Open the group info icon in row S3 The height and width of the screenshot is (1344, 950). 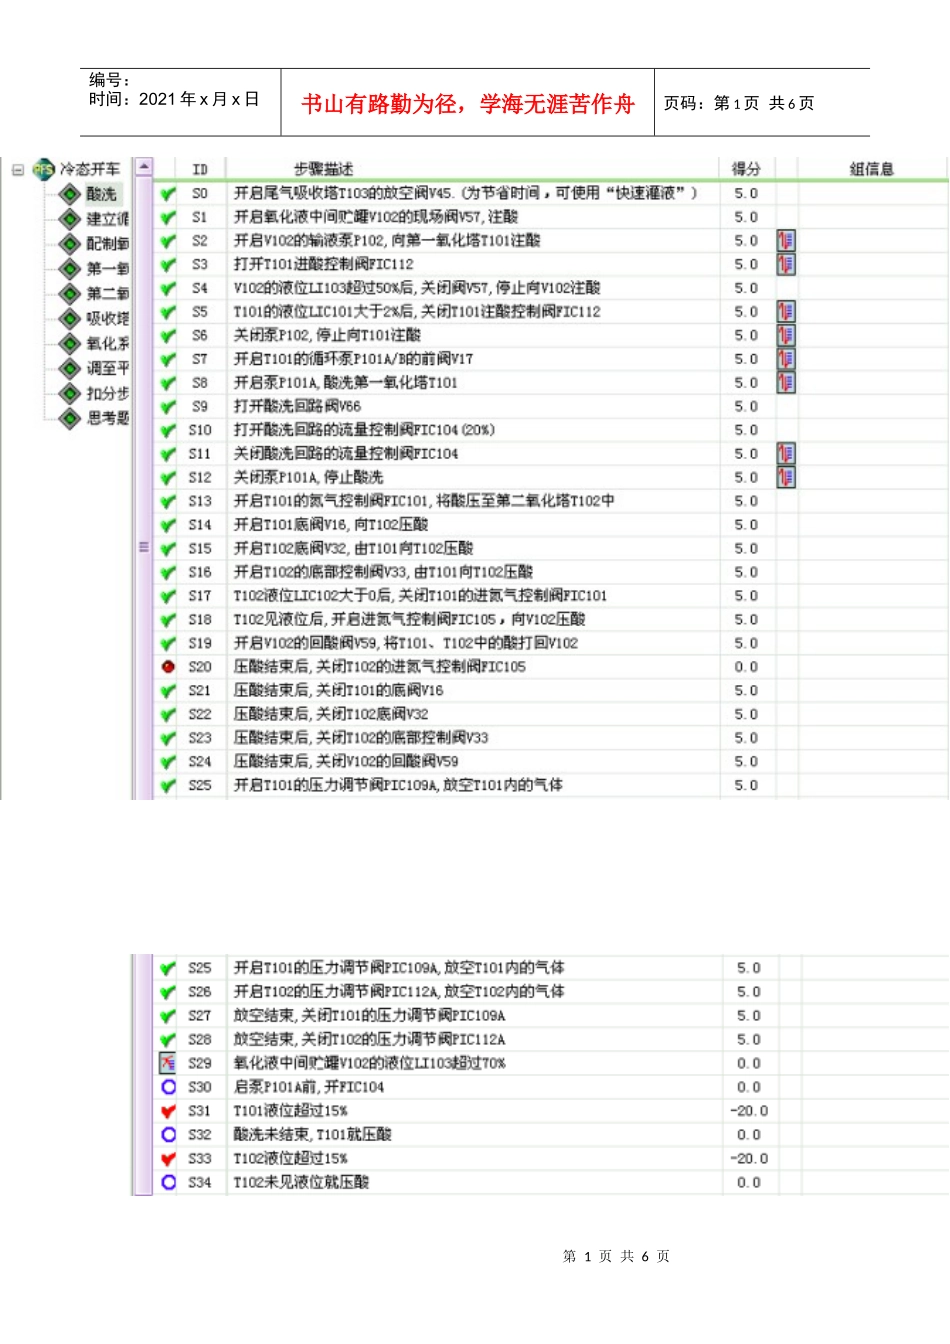point(786,264)
